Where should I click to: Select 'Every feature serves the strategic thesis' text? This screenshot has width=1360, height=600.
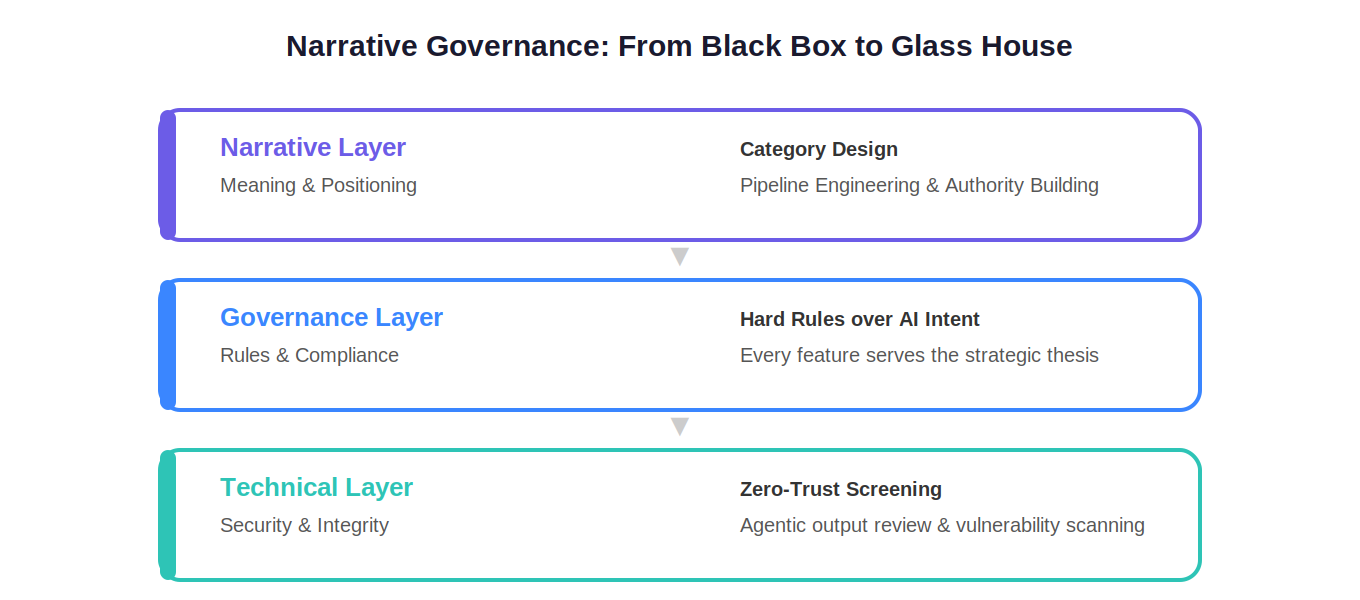click(x=919, y=355)
